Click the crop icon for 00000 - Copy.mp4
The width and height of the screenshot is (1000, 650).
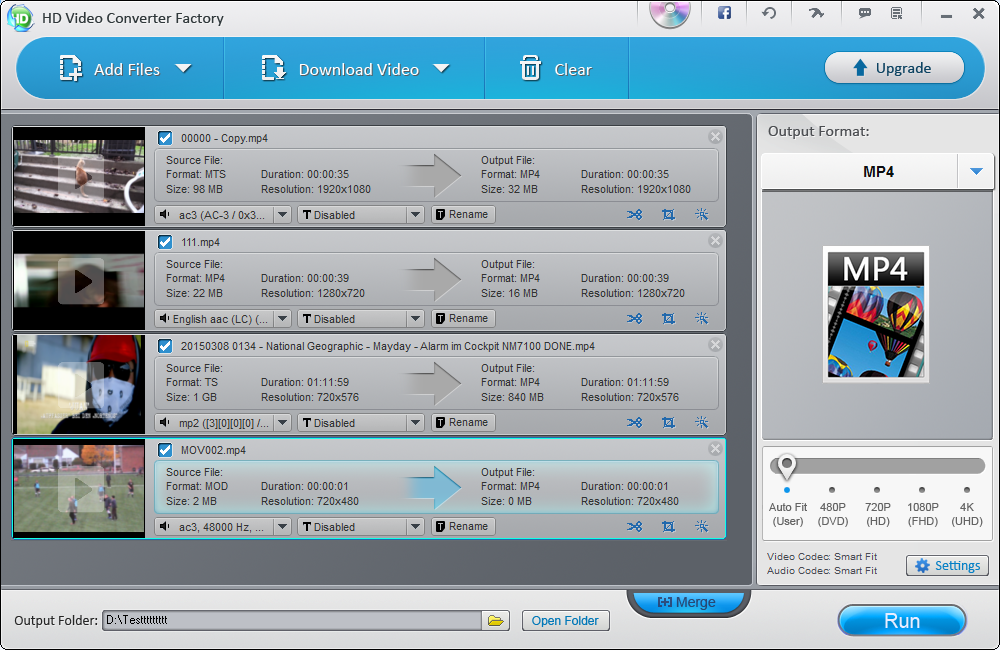click(x=668, y=214)
